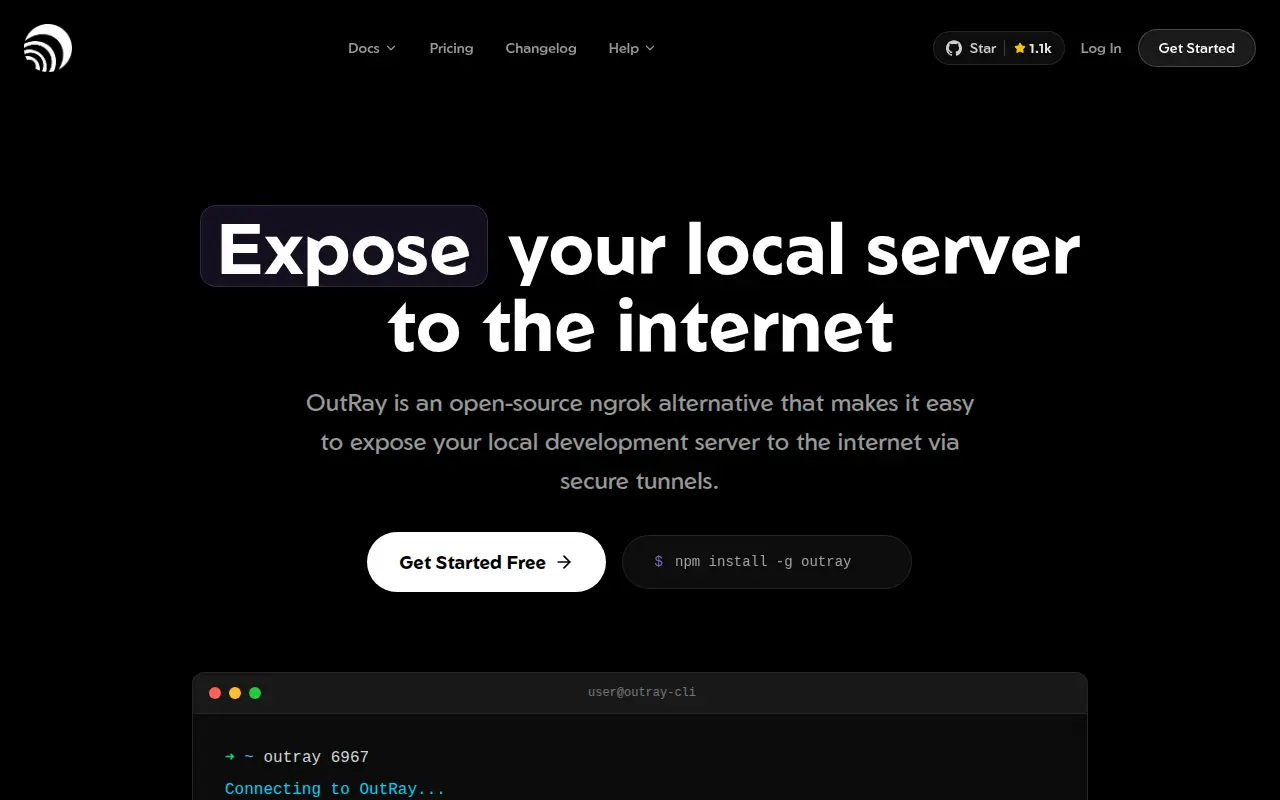Open the Pricing page
Screen dimensions: 1280x800
(x=451, y=48)
